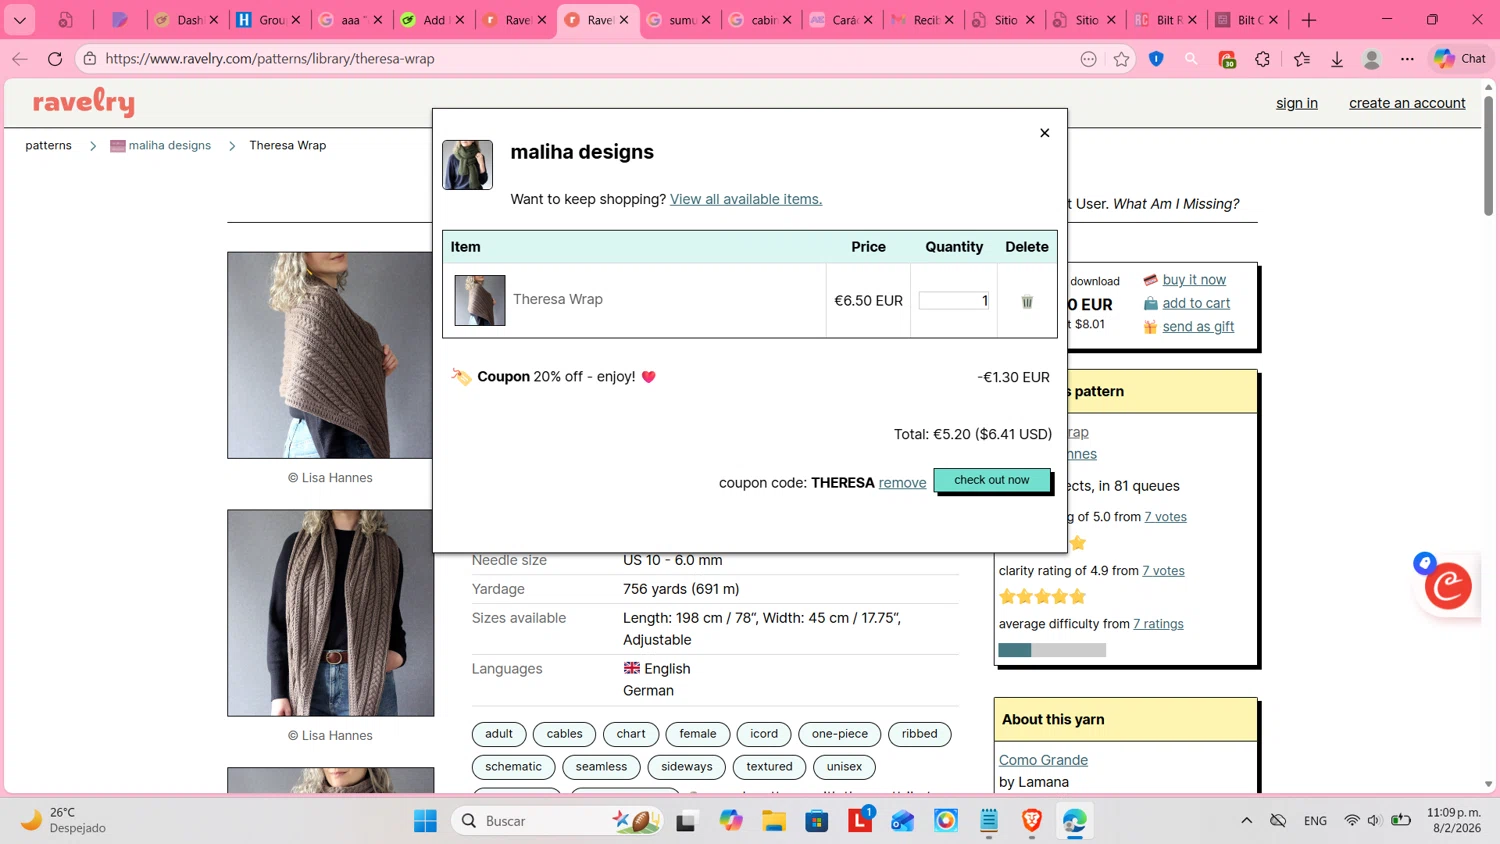The image size is (1500, 844).
Task: Open second scarf photo by Lisa Hannes
Action: pos(330,613)
